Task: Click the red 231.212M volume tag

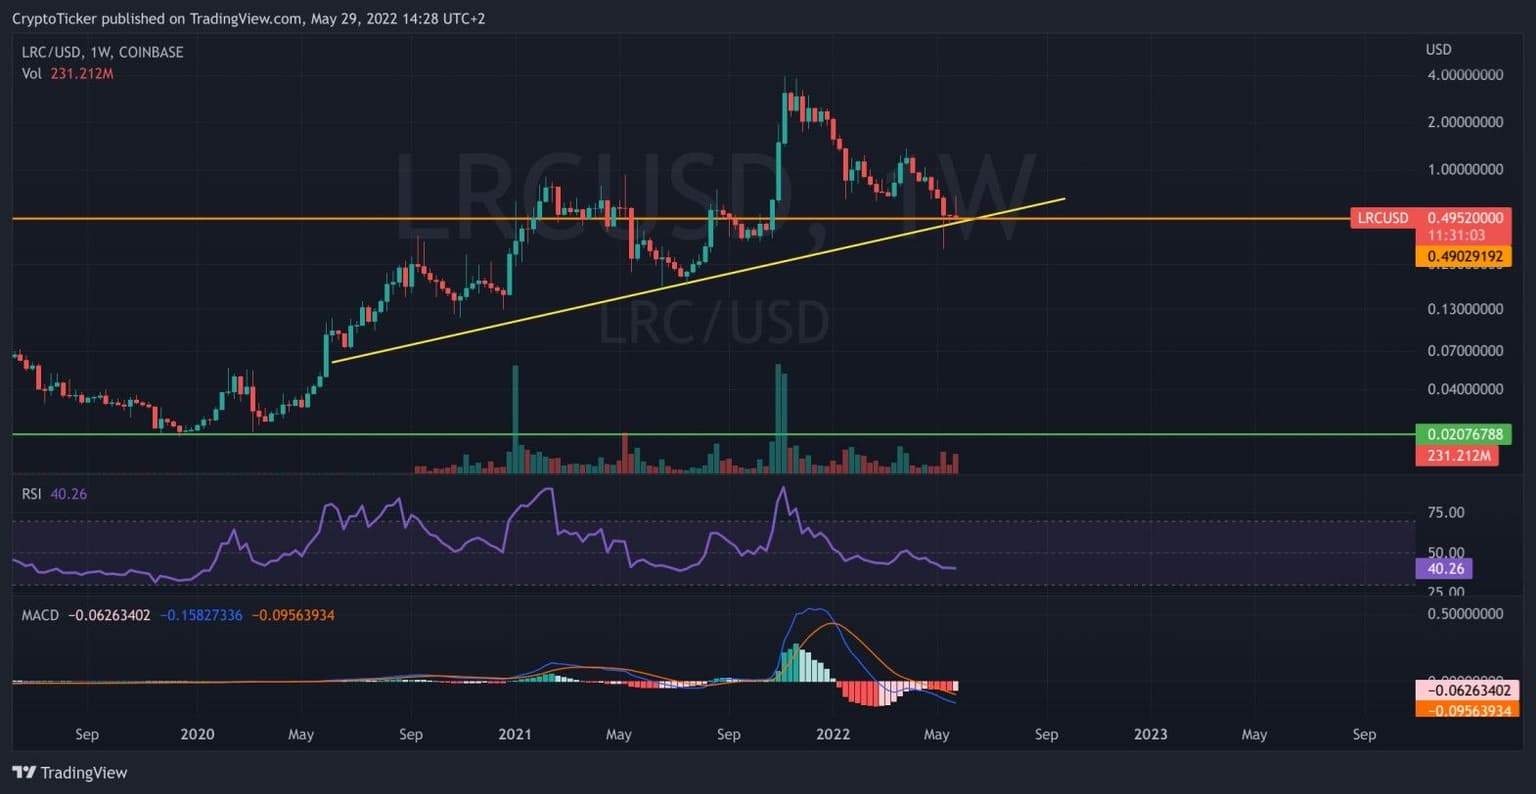Action: pos(1456,456)
